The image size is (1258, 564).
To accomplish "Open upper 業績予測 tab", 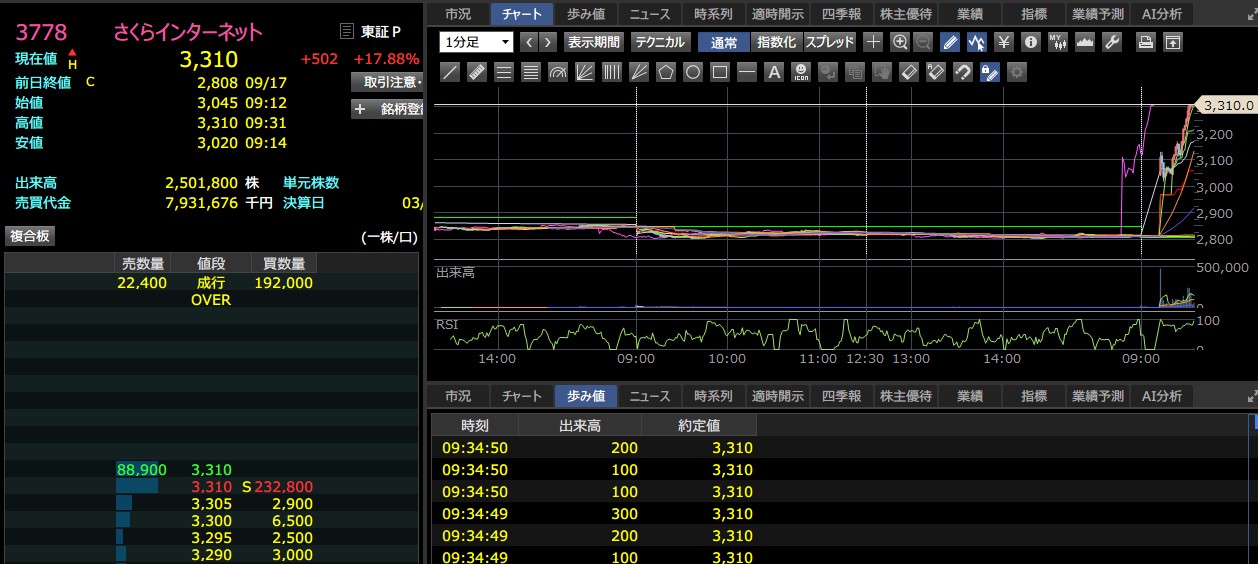I will pos(1097,14).
